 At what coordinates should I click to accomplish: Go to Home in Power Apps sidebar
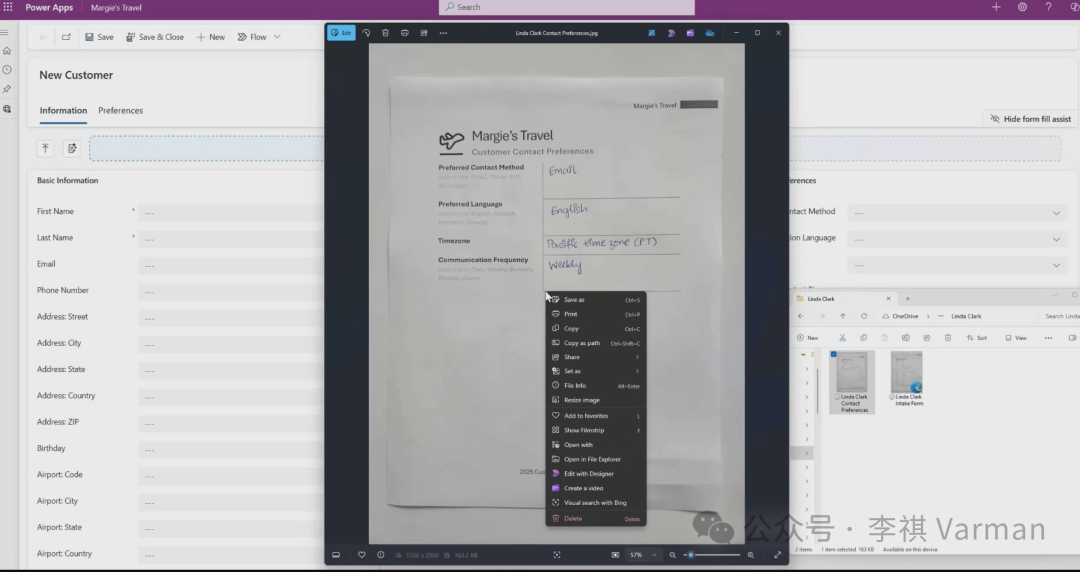click(x=7, y=51)
